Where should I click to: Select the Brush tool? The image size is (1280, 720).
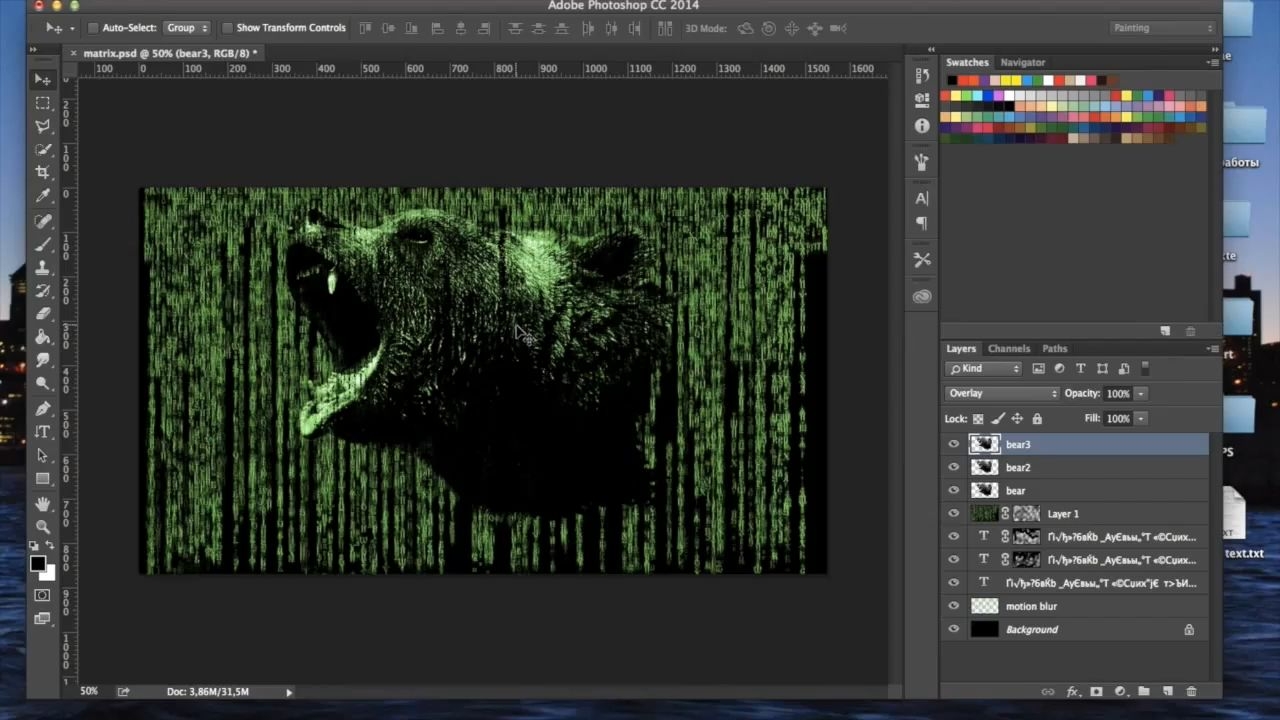(42, 244)
